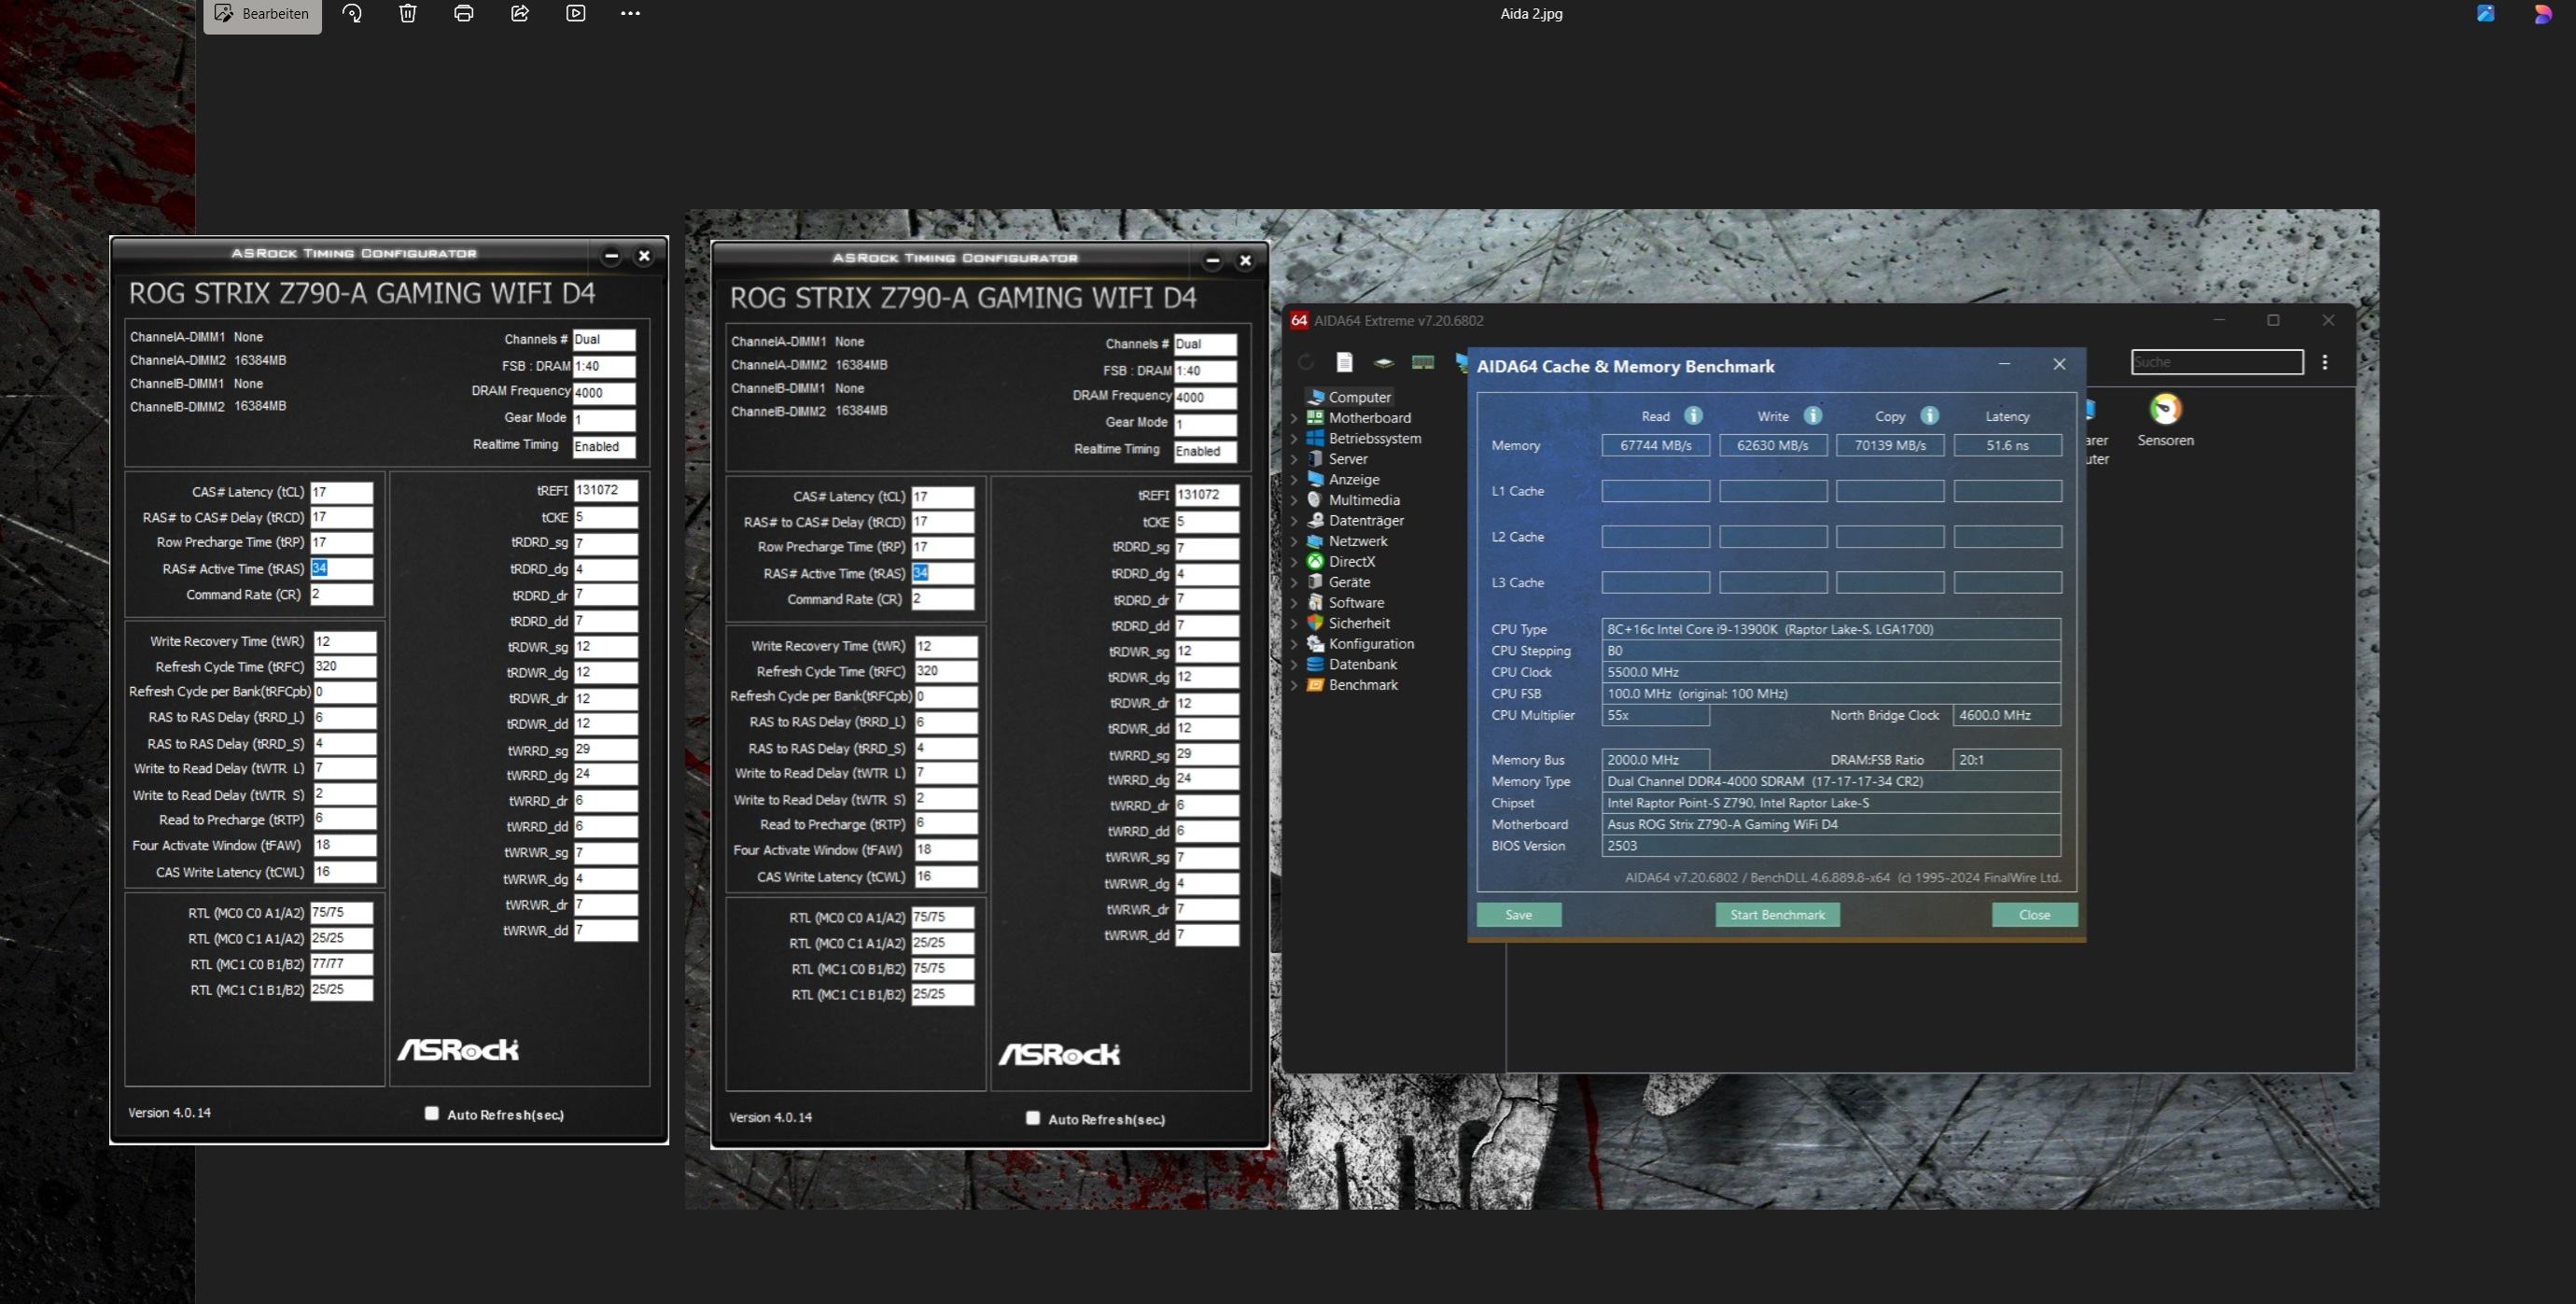The height and width of the screenshot is (1304, 2576).
Task: Open the AIDA64 vertical dots menu
Action: [x=2325, y=362]
